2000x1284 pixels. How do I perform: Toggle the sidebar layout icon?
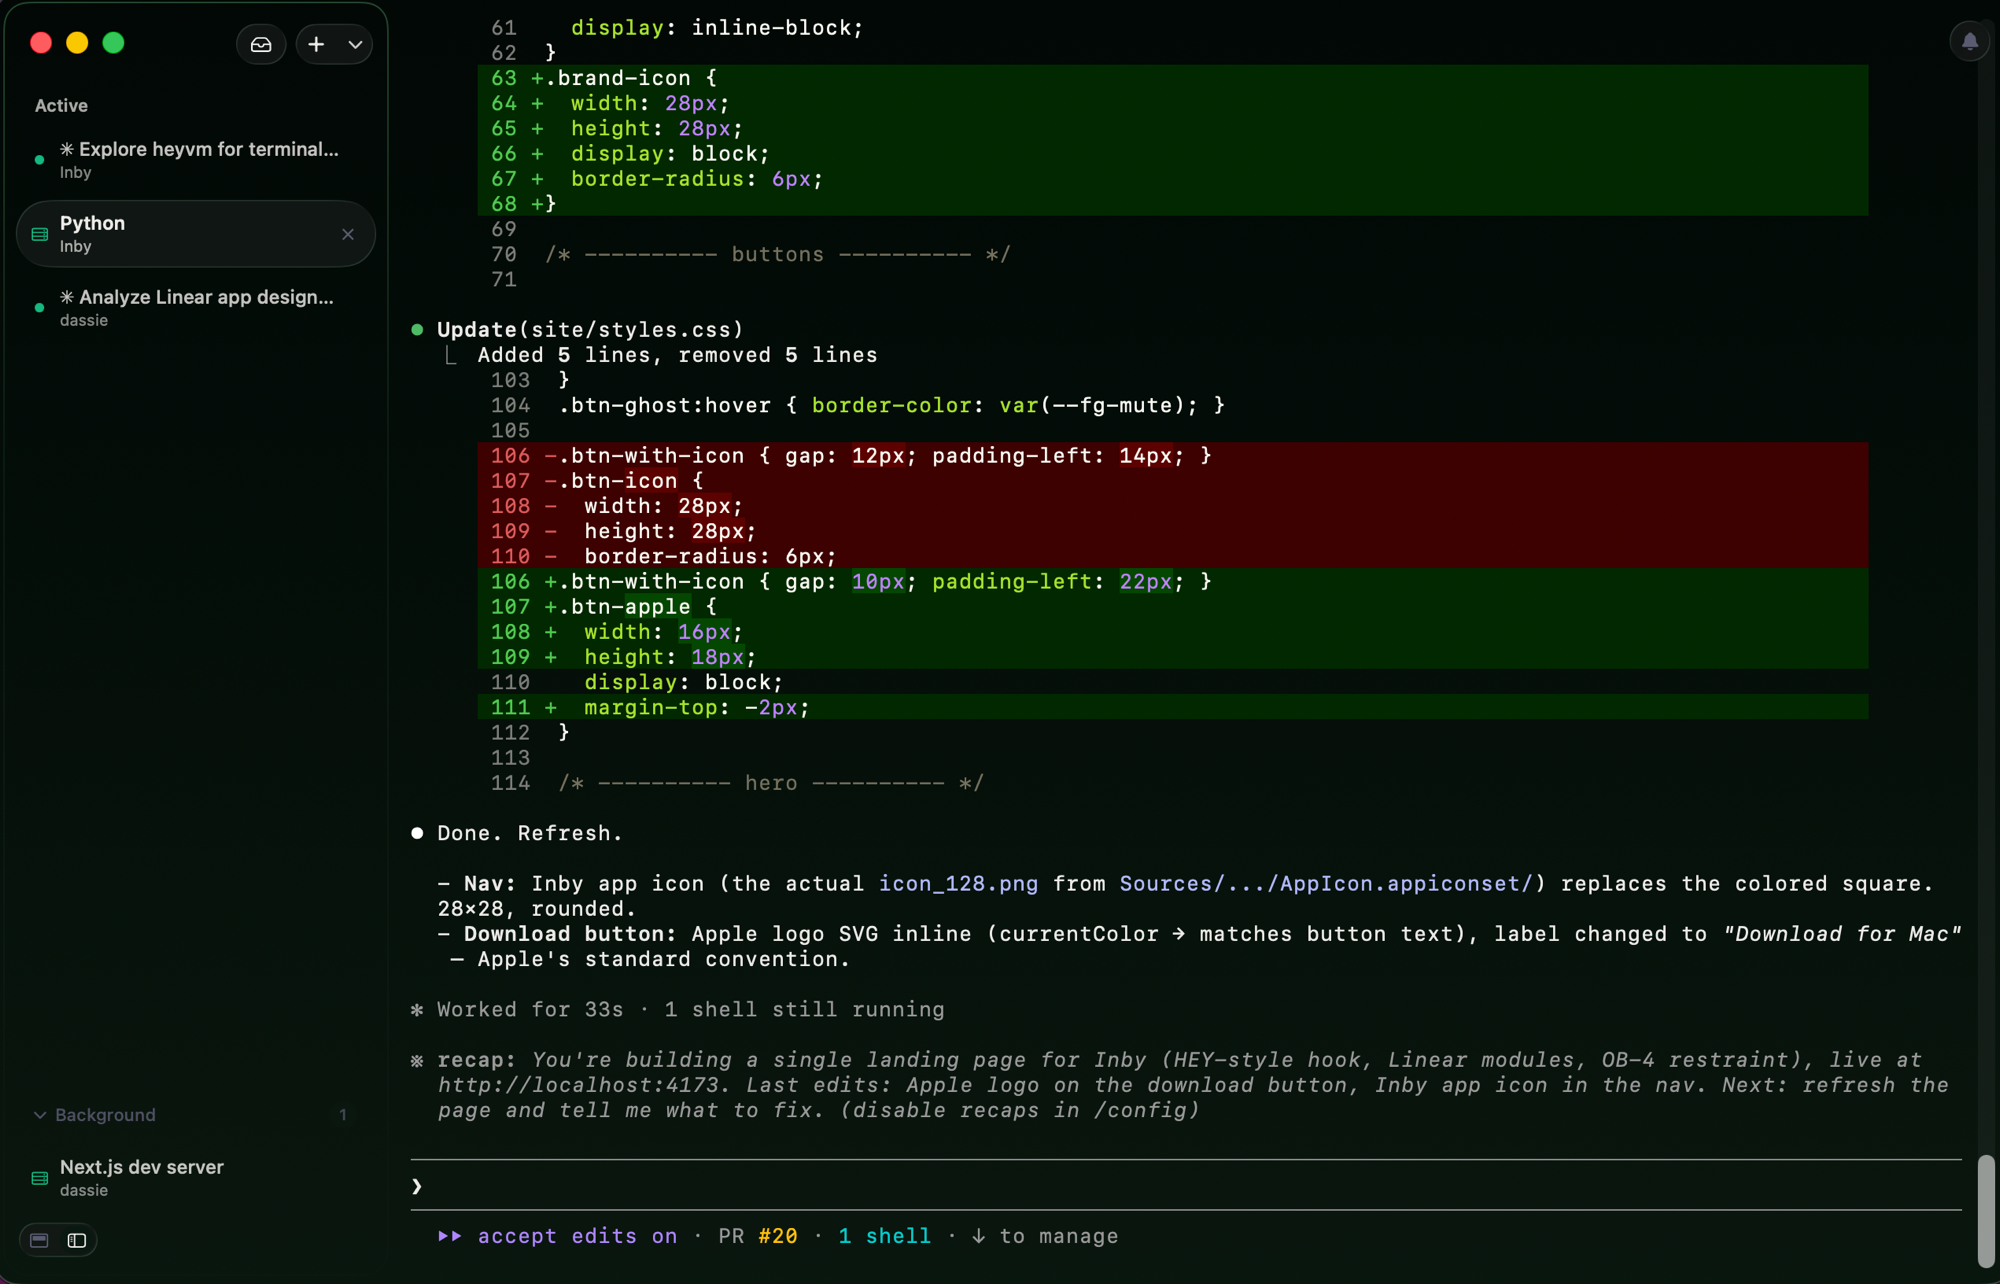77,1240
